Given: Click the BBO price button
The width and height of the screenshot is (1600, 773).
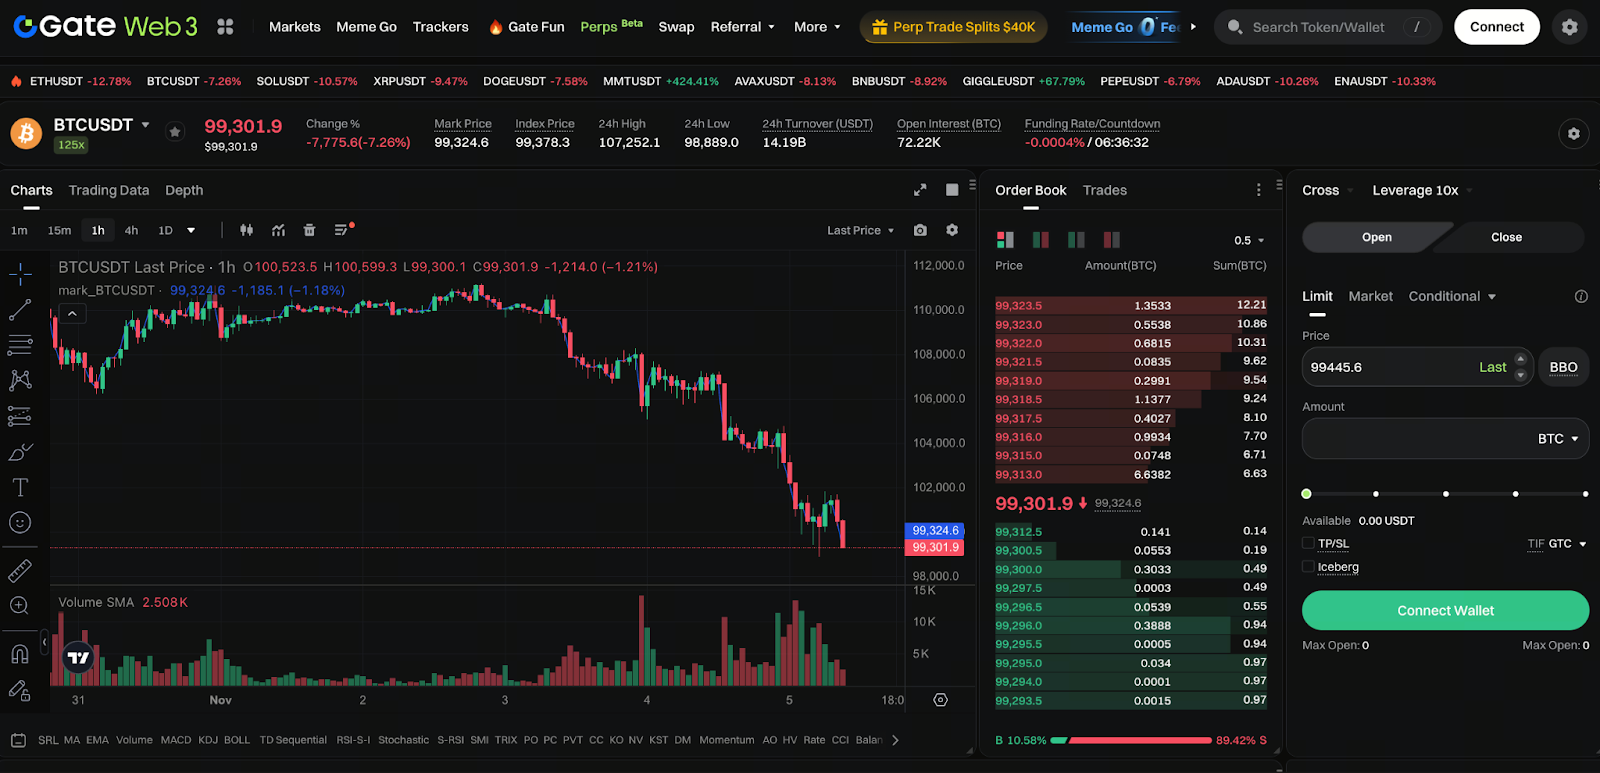Looking at the screenshot, I should (1563, 367).
